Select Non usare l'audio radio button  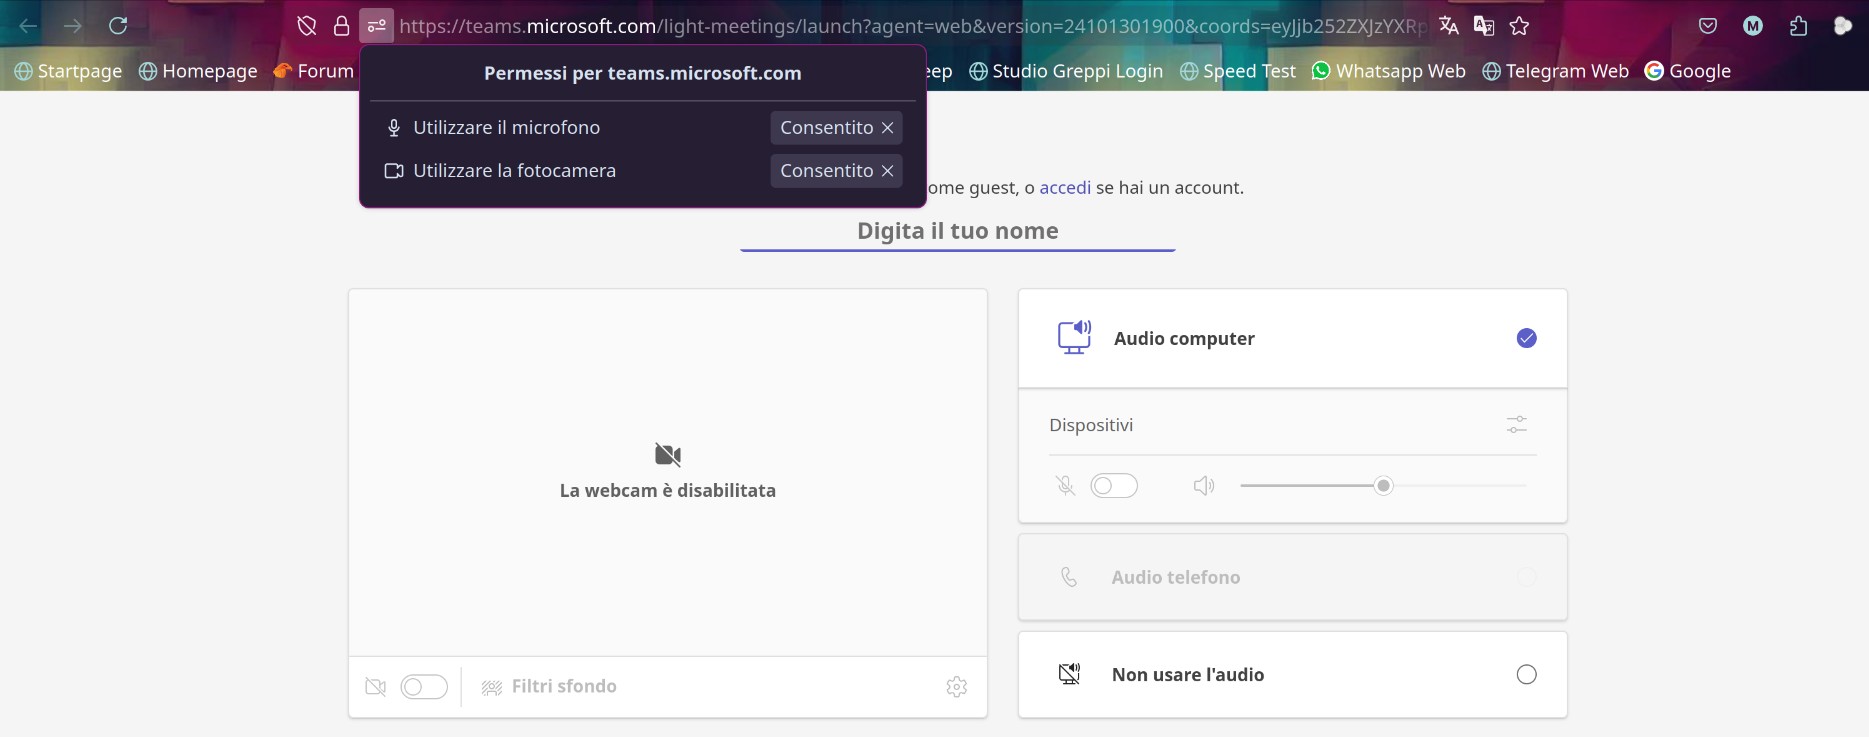point(1526,675)
